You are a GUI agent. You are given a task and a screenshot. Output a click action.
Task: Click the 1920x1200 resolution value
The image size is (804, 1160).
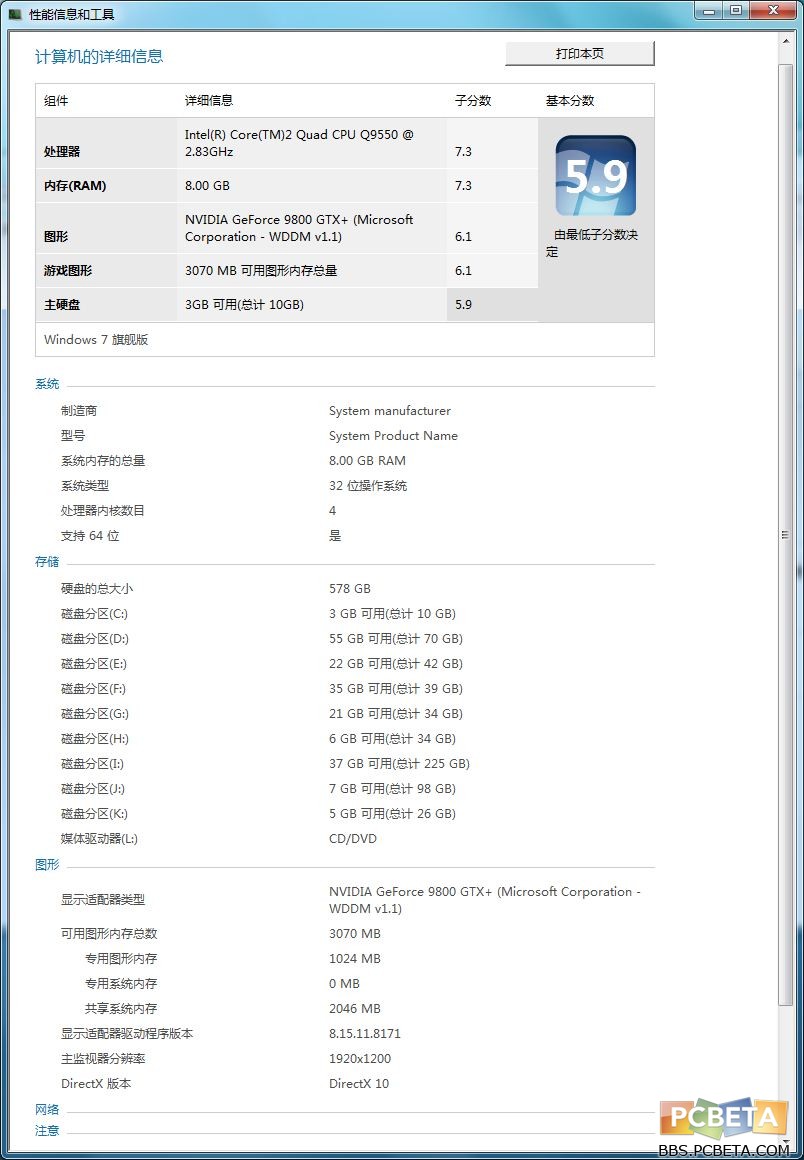tap(360, 1059)
